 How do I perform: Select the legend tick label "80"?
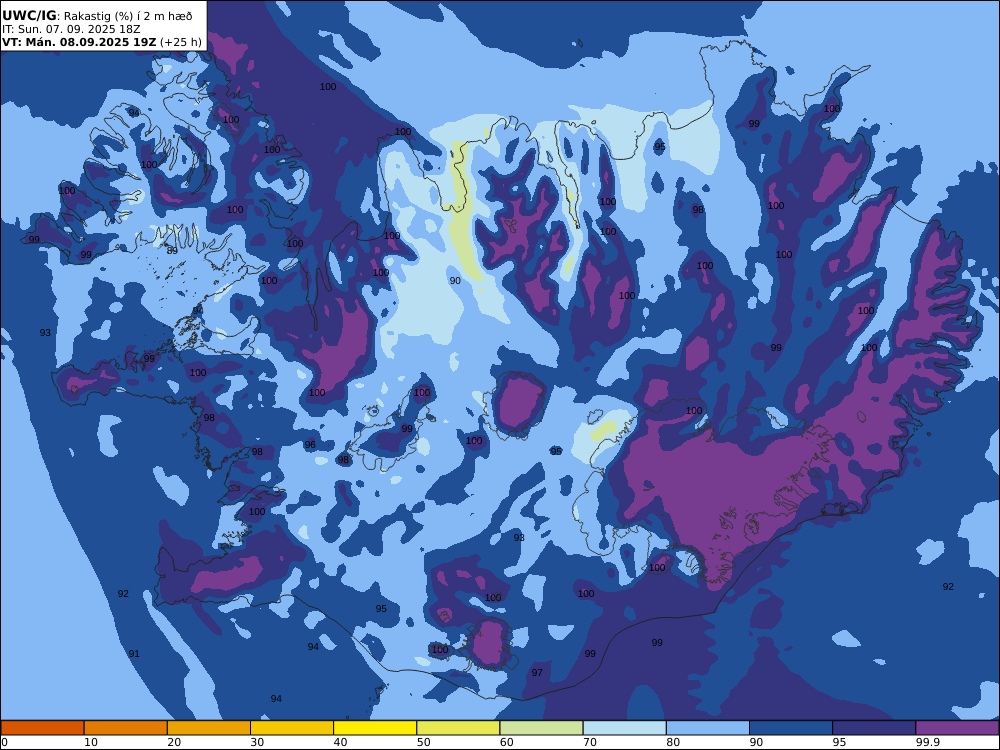[673, 742]
